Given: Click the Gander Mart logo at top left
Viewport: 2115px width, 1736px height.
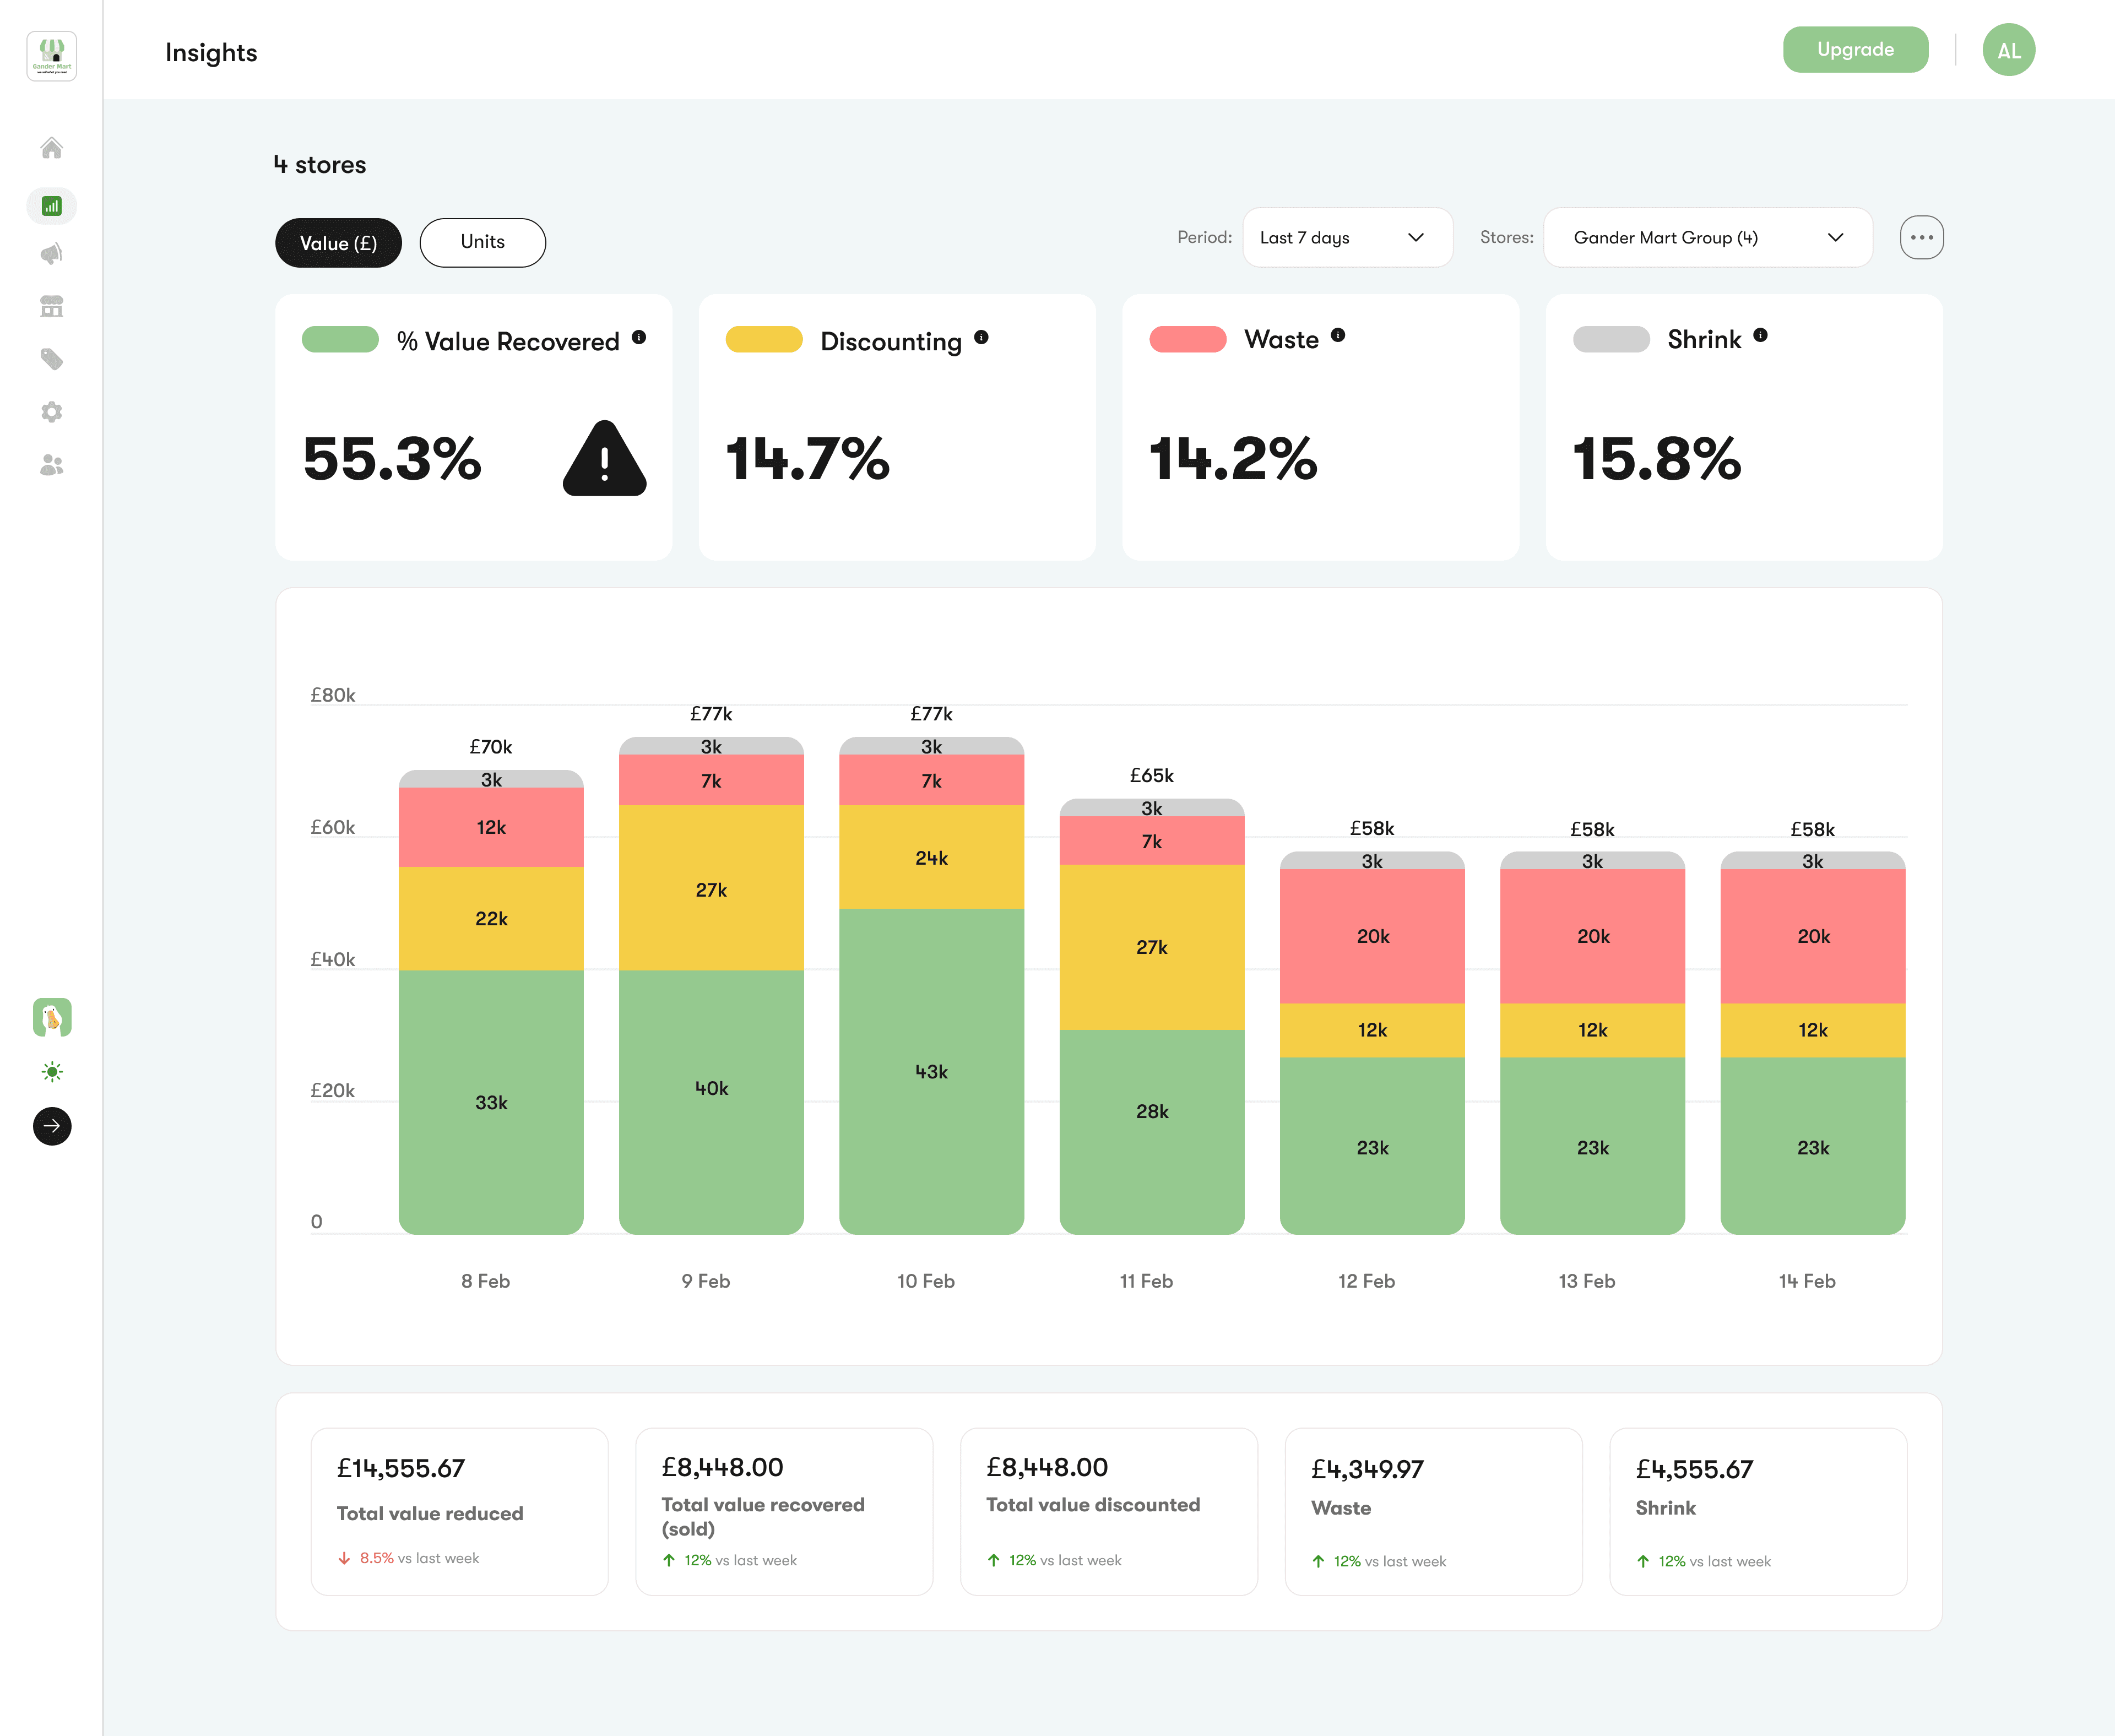Looking at the screenshot, I should [x=52, y=55].
